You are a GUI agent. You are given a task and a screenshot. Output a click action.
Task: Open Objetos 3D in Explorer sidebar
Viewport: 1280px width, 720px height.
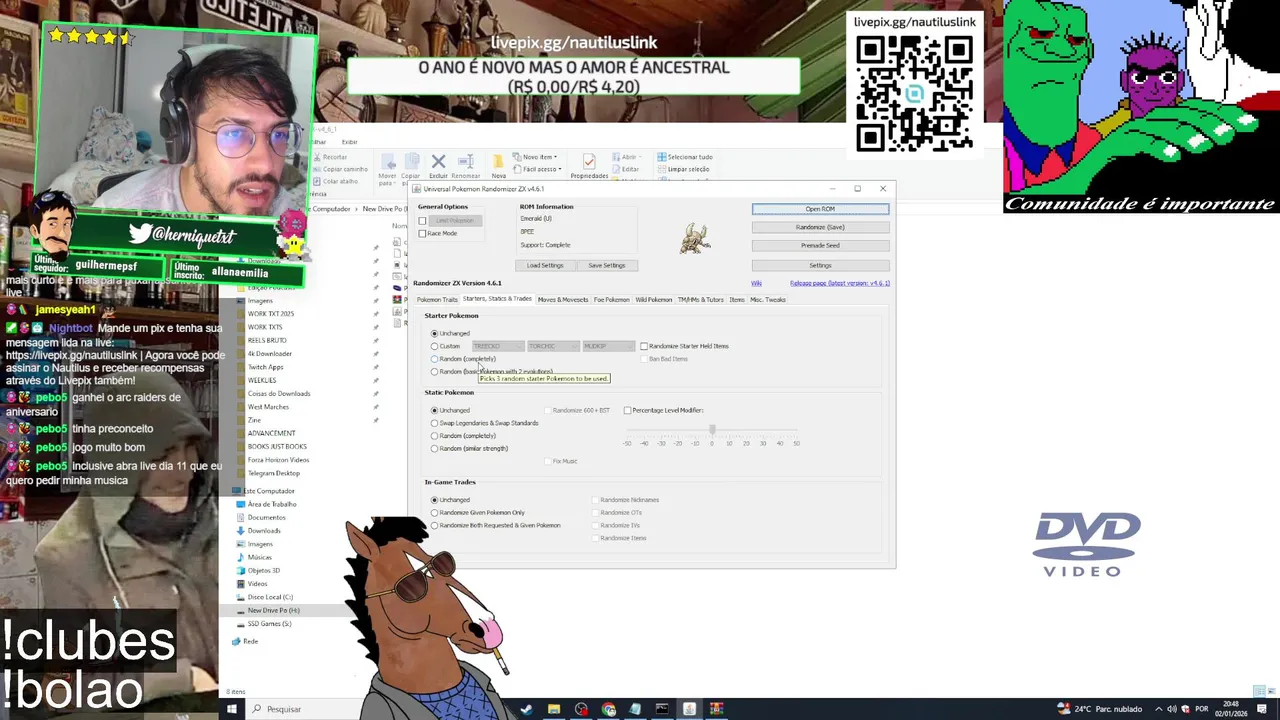[x=264, y=570]
